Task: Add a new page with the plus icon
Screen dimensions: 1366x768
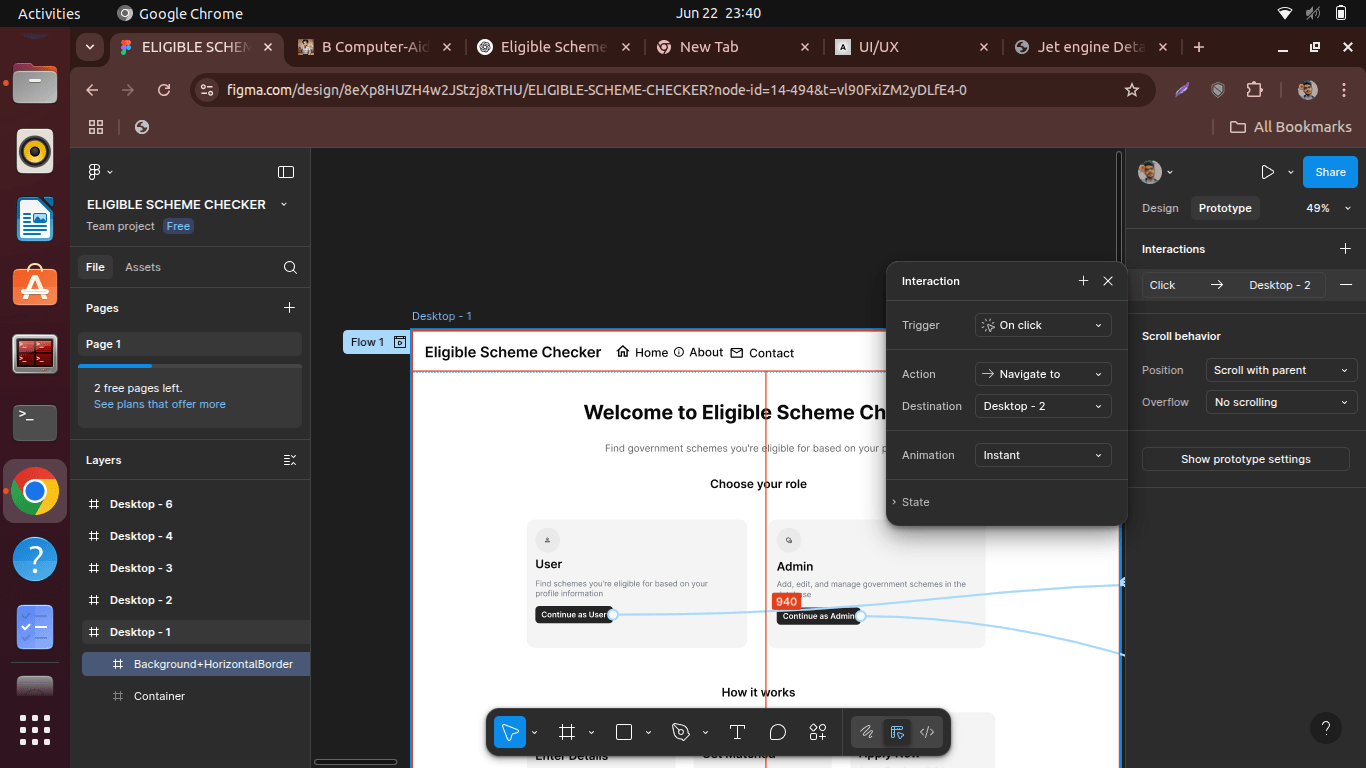Action: 289,308
